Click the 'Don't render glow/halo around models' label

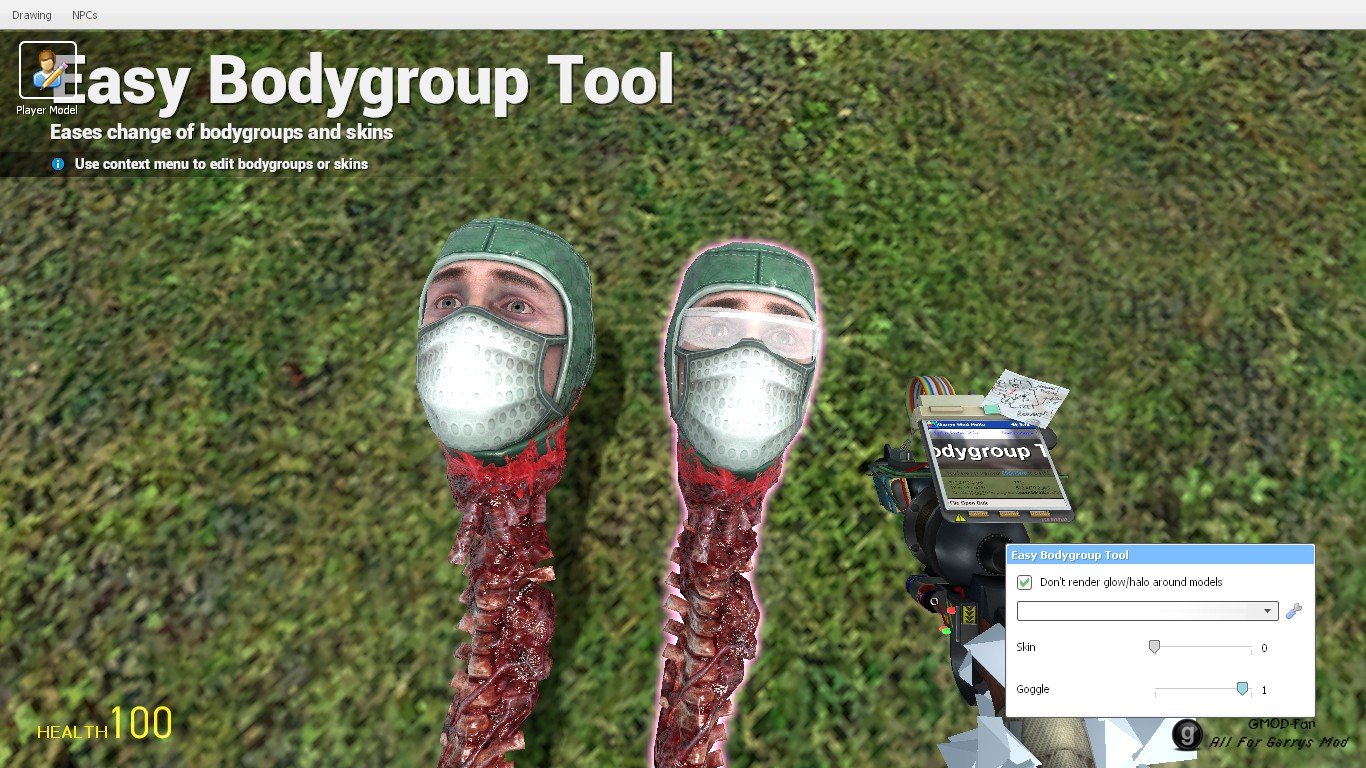coord(1131,582)
